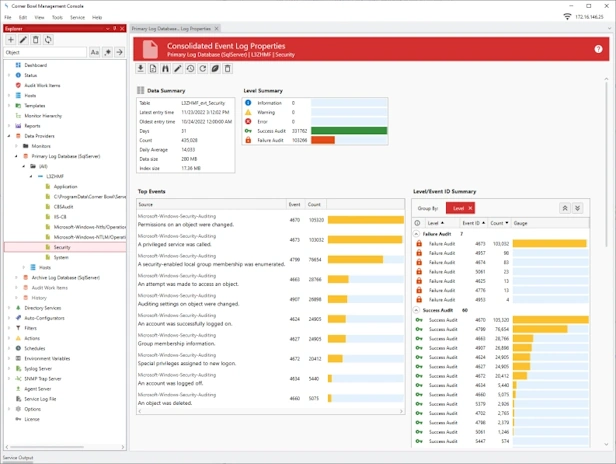Toggle the pin icon on Explorer panel
Image resolution: width=616 pixels, height=464 pixels.
[115, 28]
